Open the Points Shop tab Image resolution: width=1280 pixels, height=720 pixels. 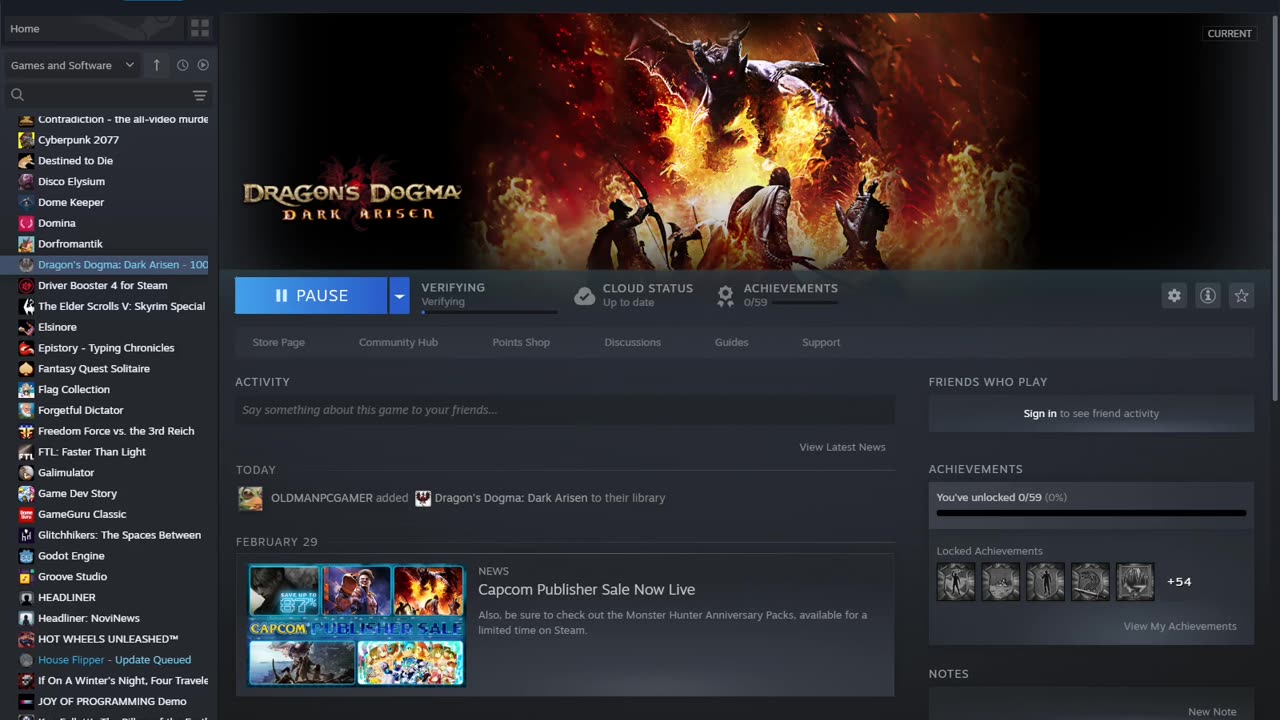tap(521, 342)
